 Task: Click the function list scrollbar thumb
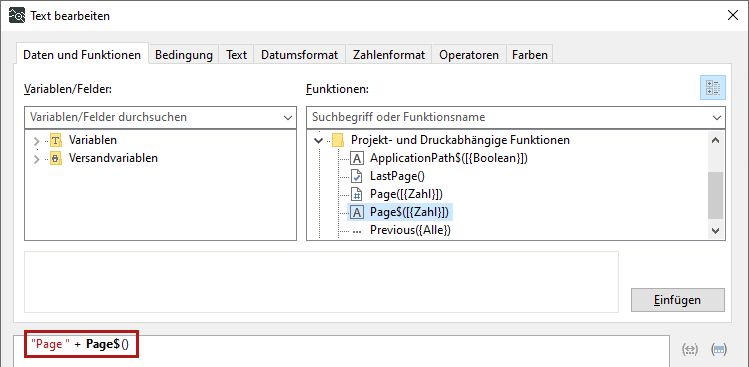pos(715,196)
